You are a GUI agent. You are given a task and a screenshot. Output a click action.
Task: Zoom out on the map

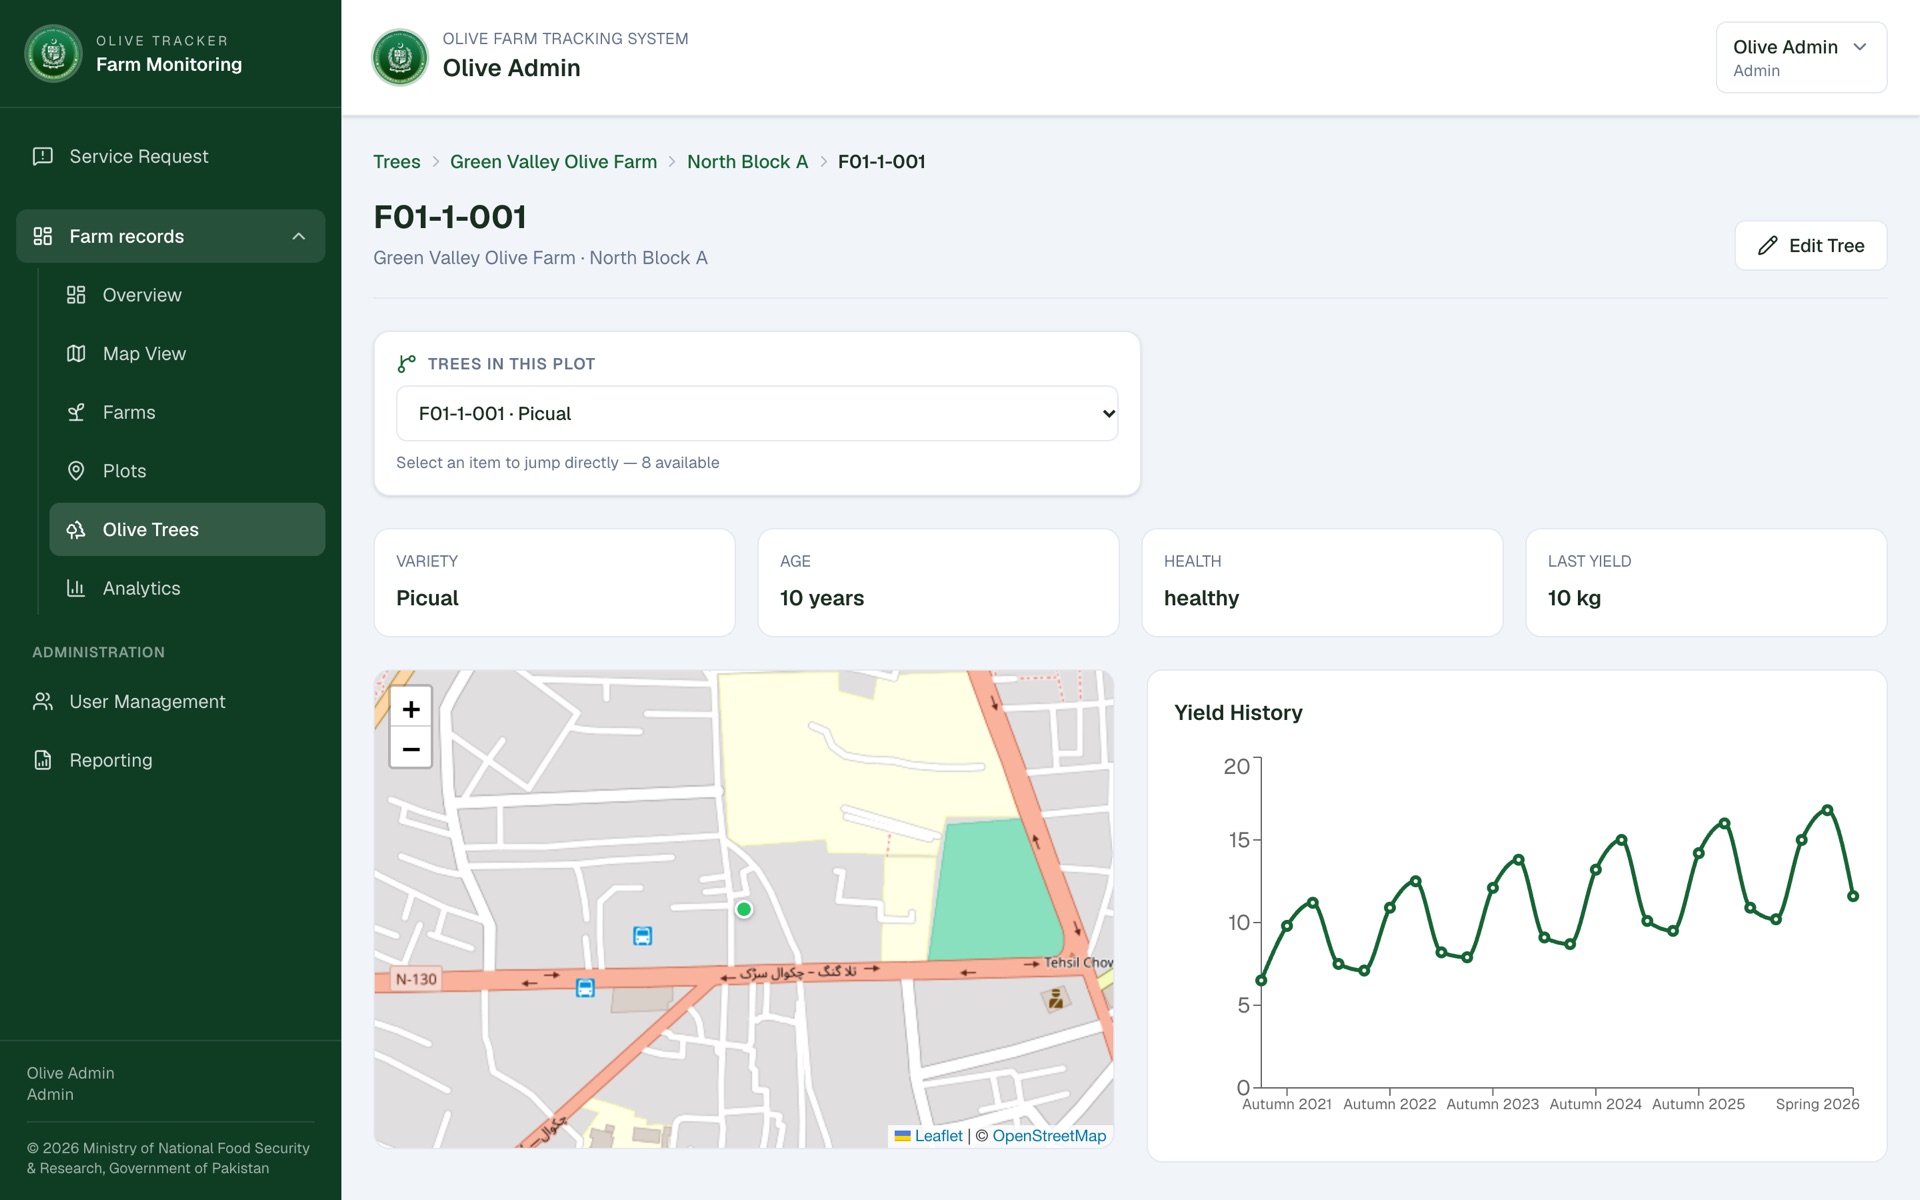tap(411, 749)
